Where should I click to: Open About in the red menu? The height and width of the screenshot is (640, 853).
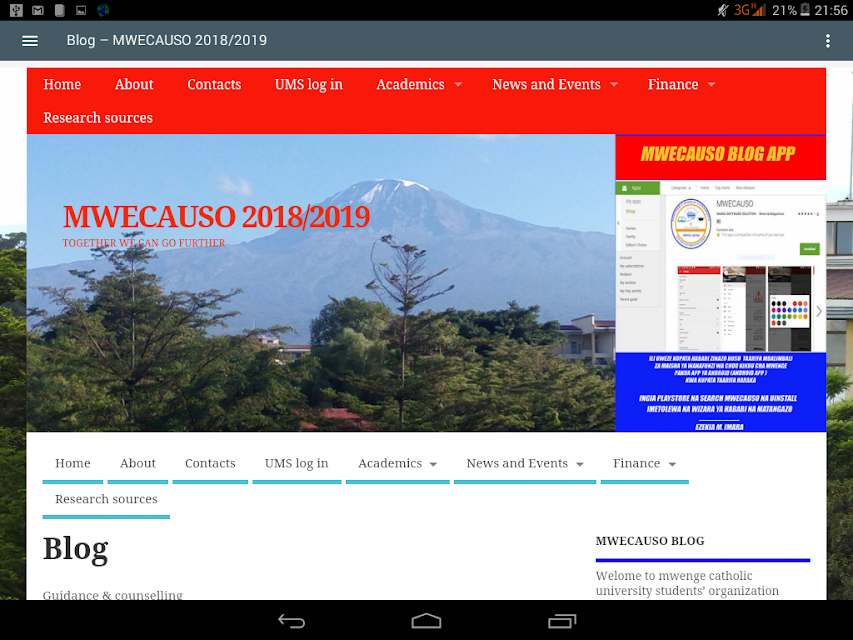click(x=134, y=84)
